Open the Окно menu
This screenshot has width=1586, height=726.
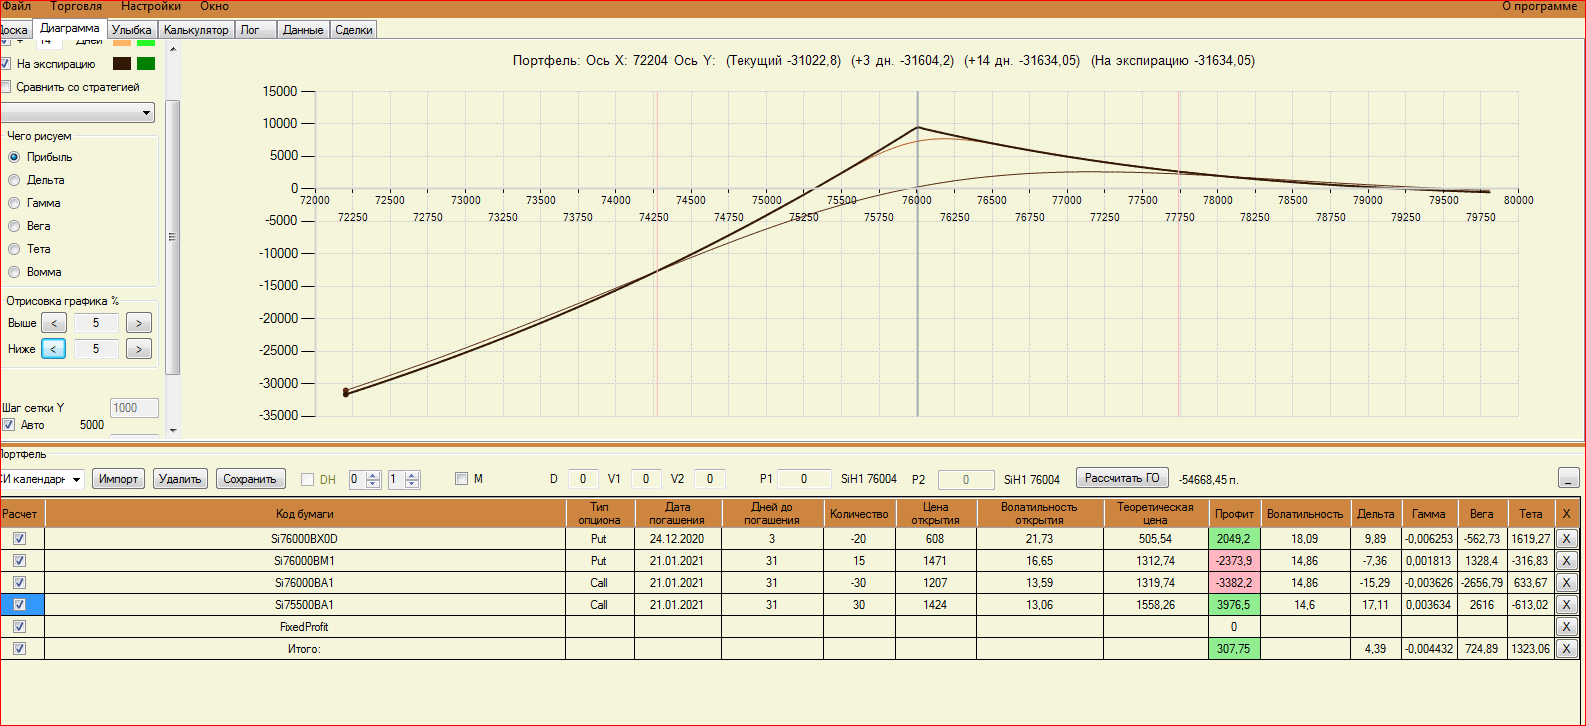[x=214, y=7]
